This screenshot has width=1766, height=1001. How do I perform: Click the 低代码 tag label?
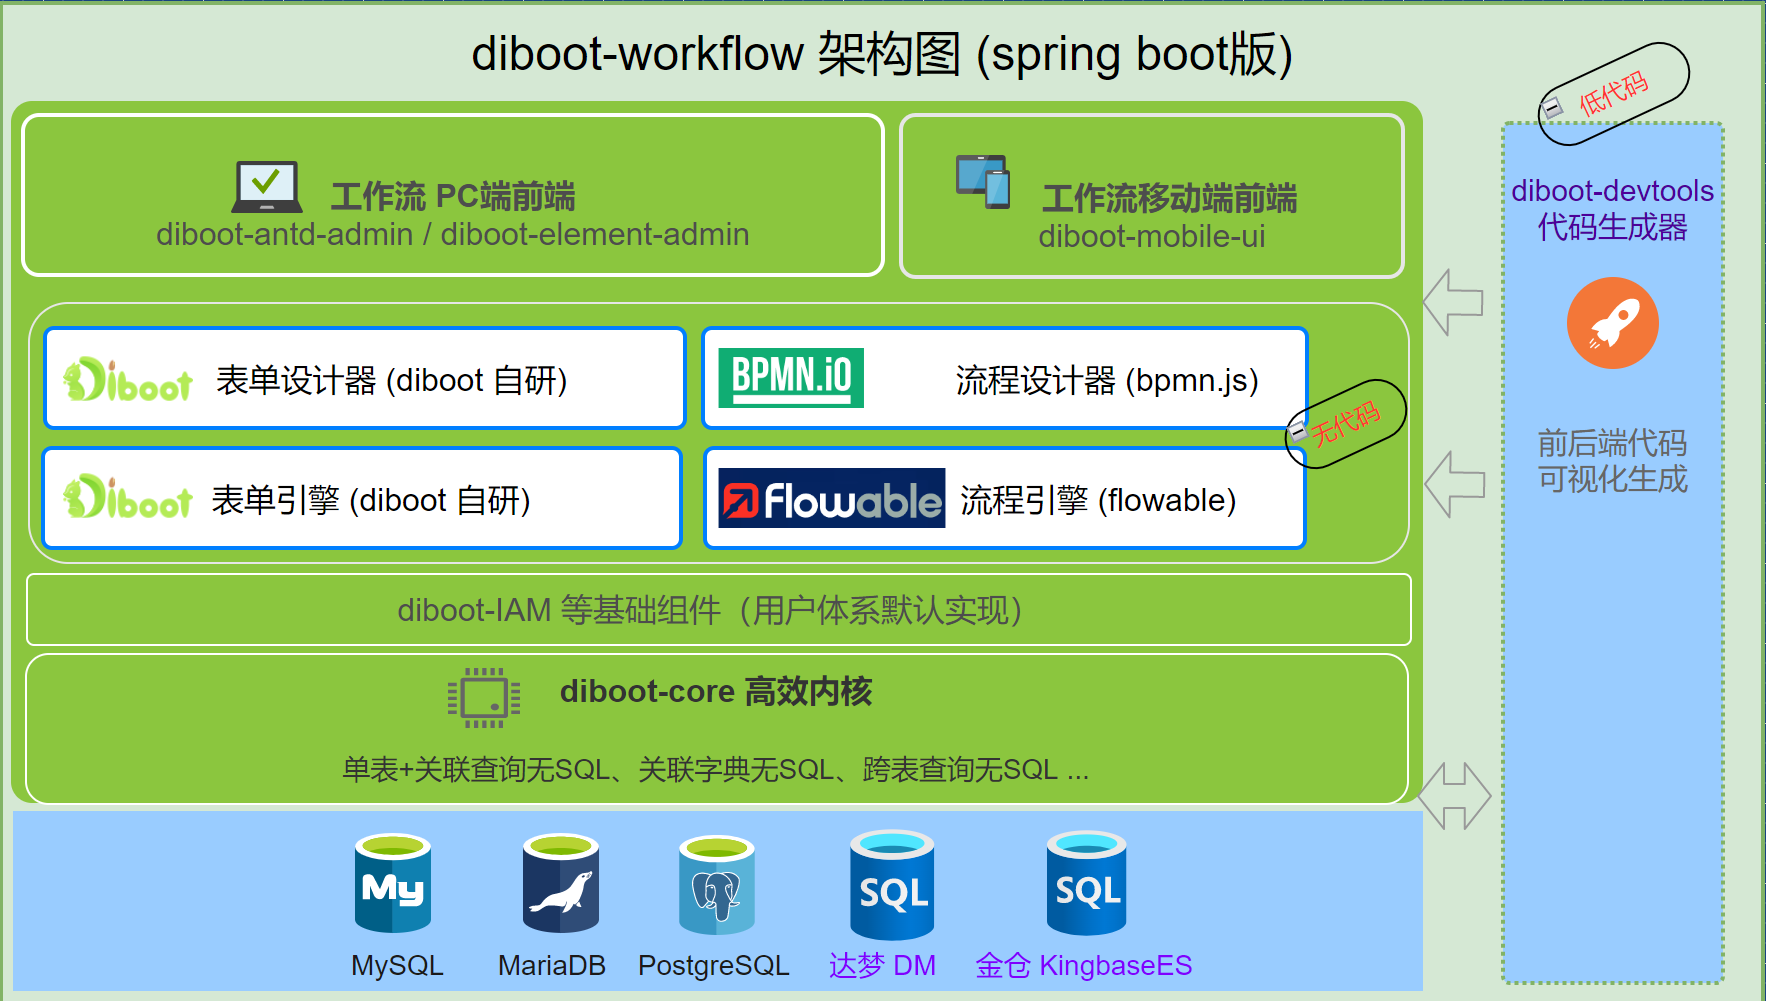1613,94
